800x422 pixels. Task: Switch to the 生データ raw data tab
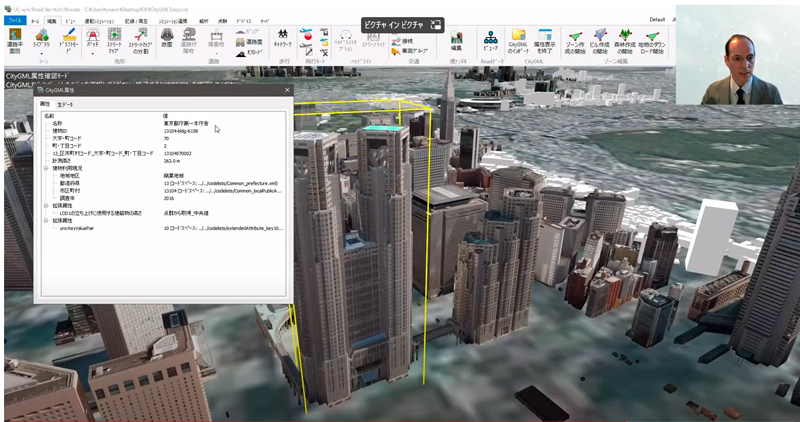(65, 104)
